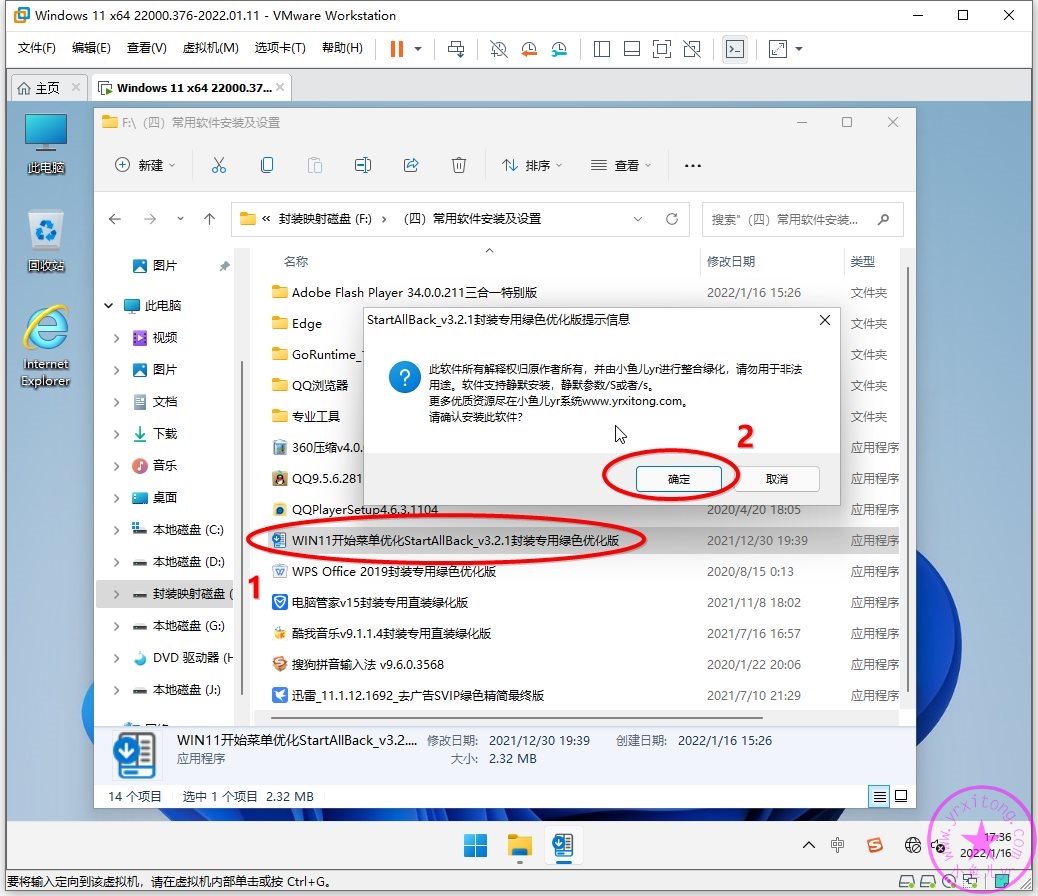
Task: Click 取消 in the StartAllBack dialog
Action: pos(777,479)
